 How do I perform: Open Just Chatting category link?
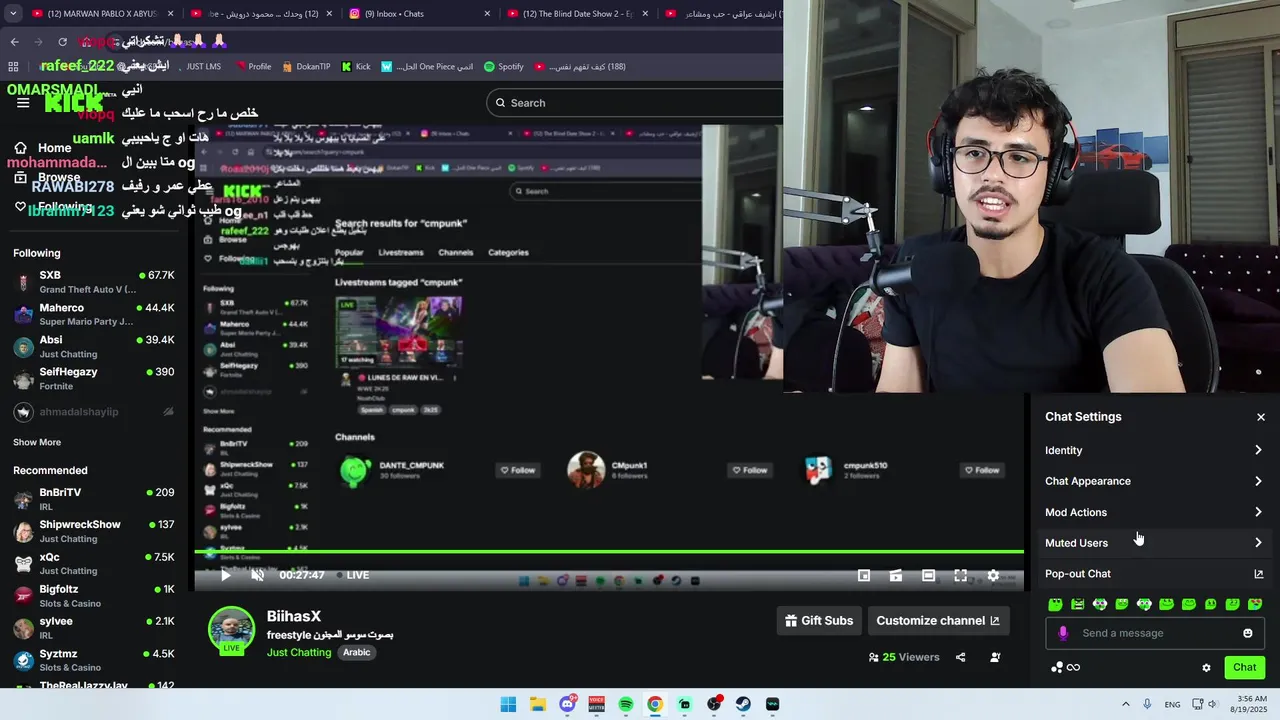[x=299, y=652]
